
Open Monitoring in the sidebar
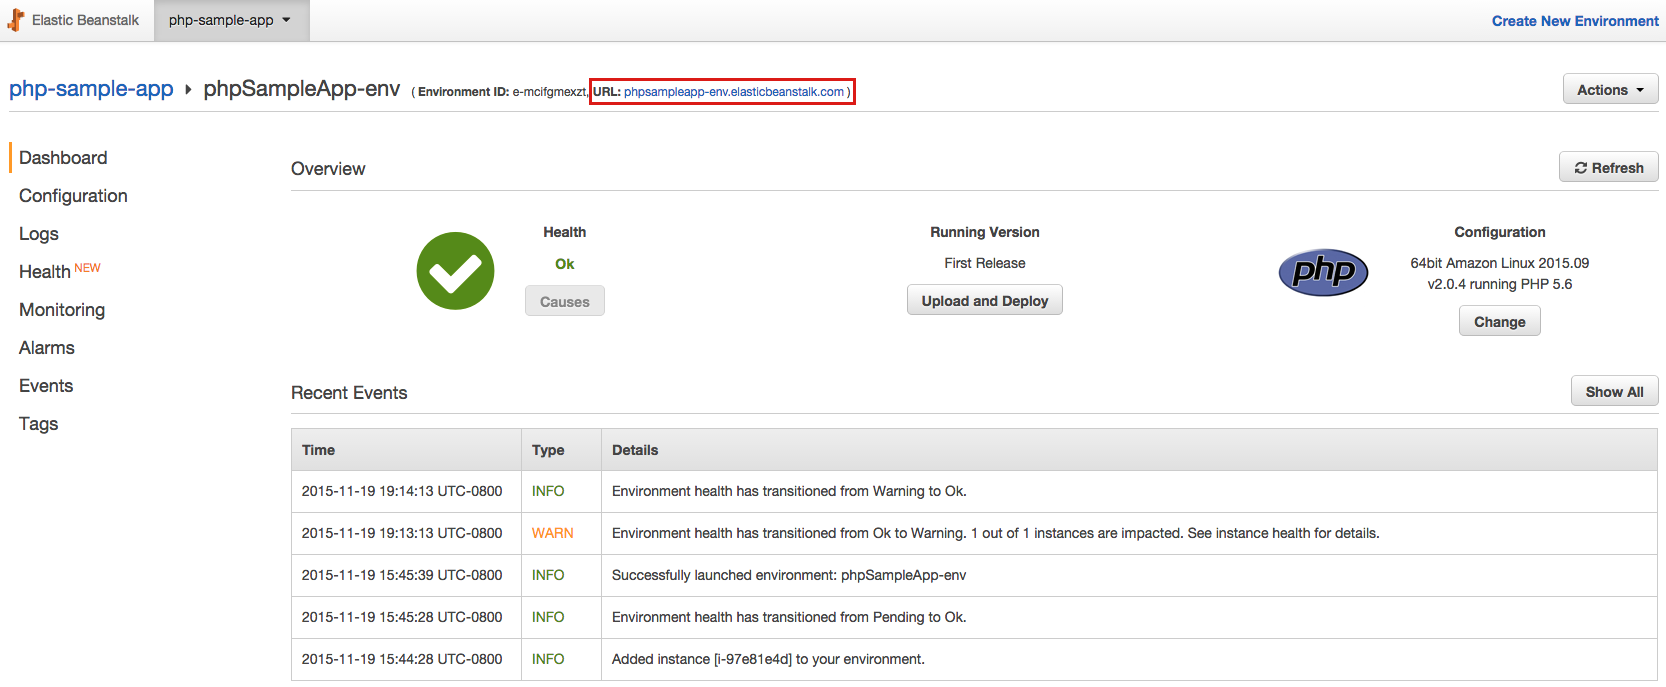62,310
